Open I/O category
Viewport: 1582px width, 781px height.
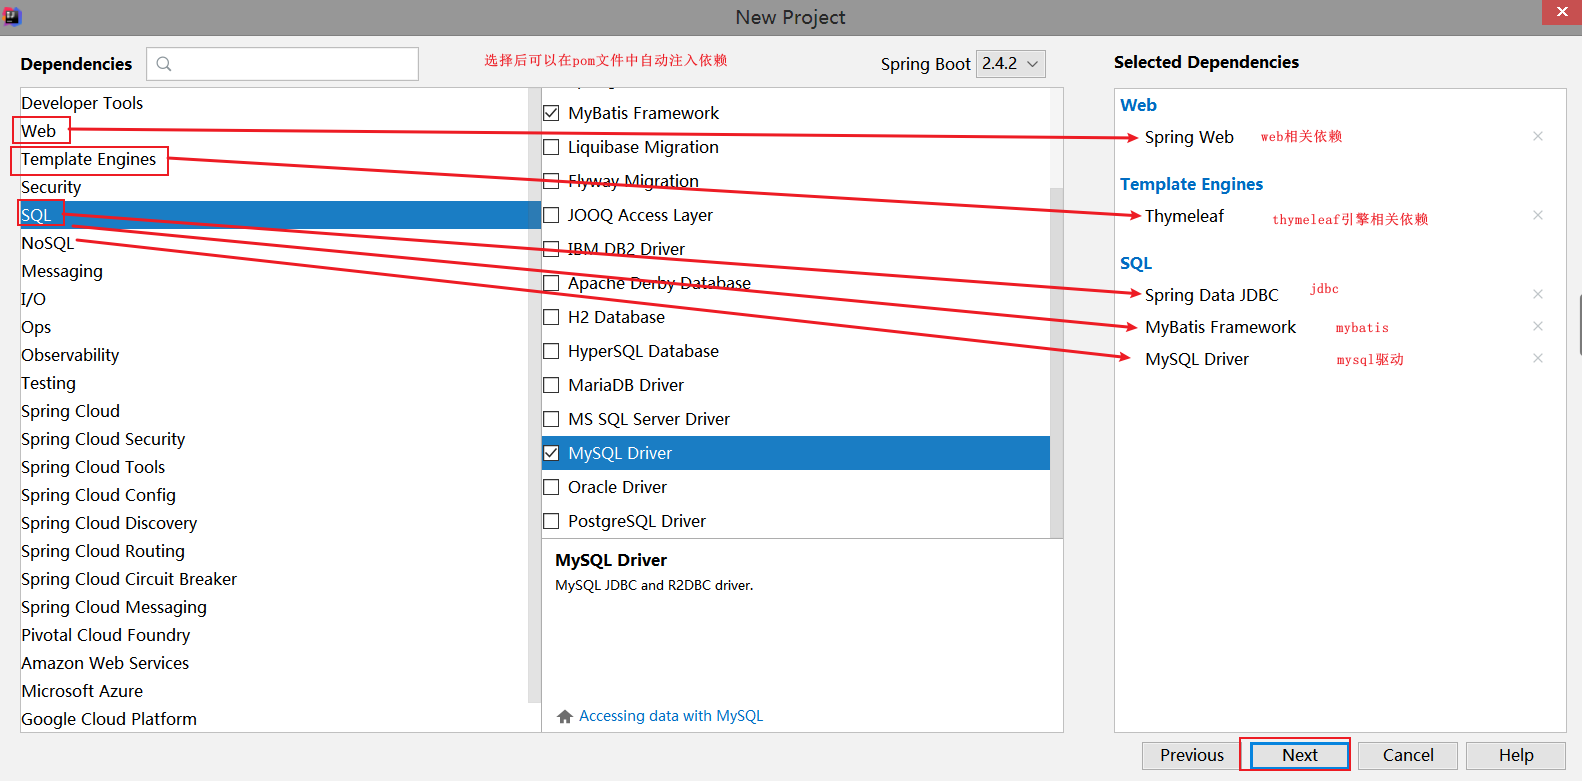click(34, 299)
